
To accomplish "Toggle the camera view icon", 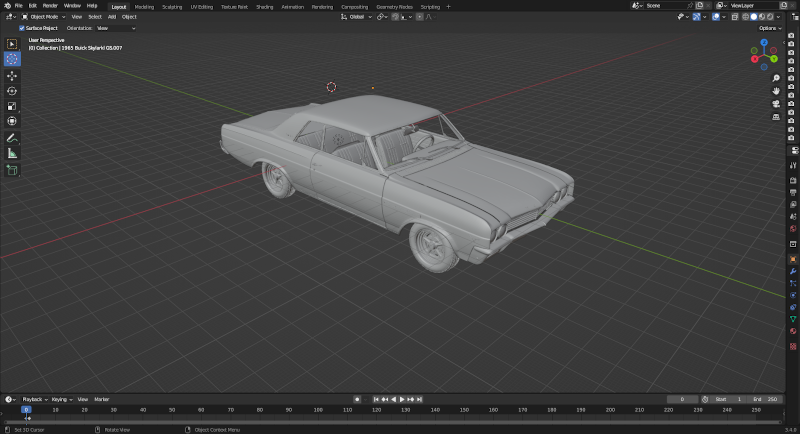I will (x=776, y=104).
